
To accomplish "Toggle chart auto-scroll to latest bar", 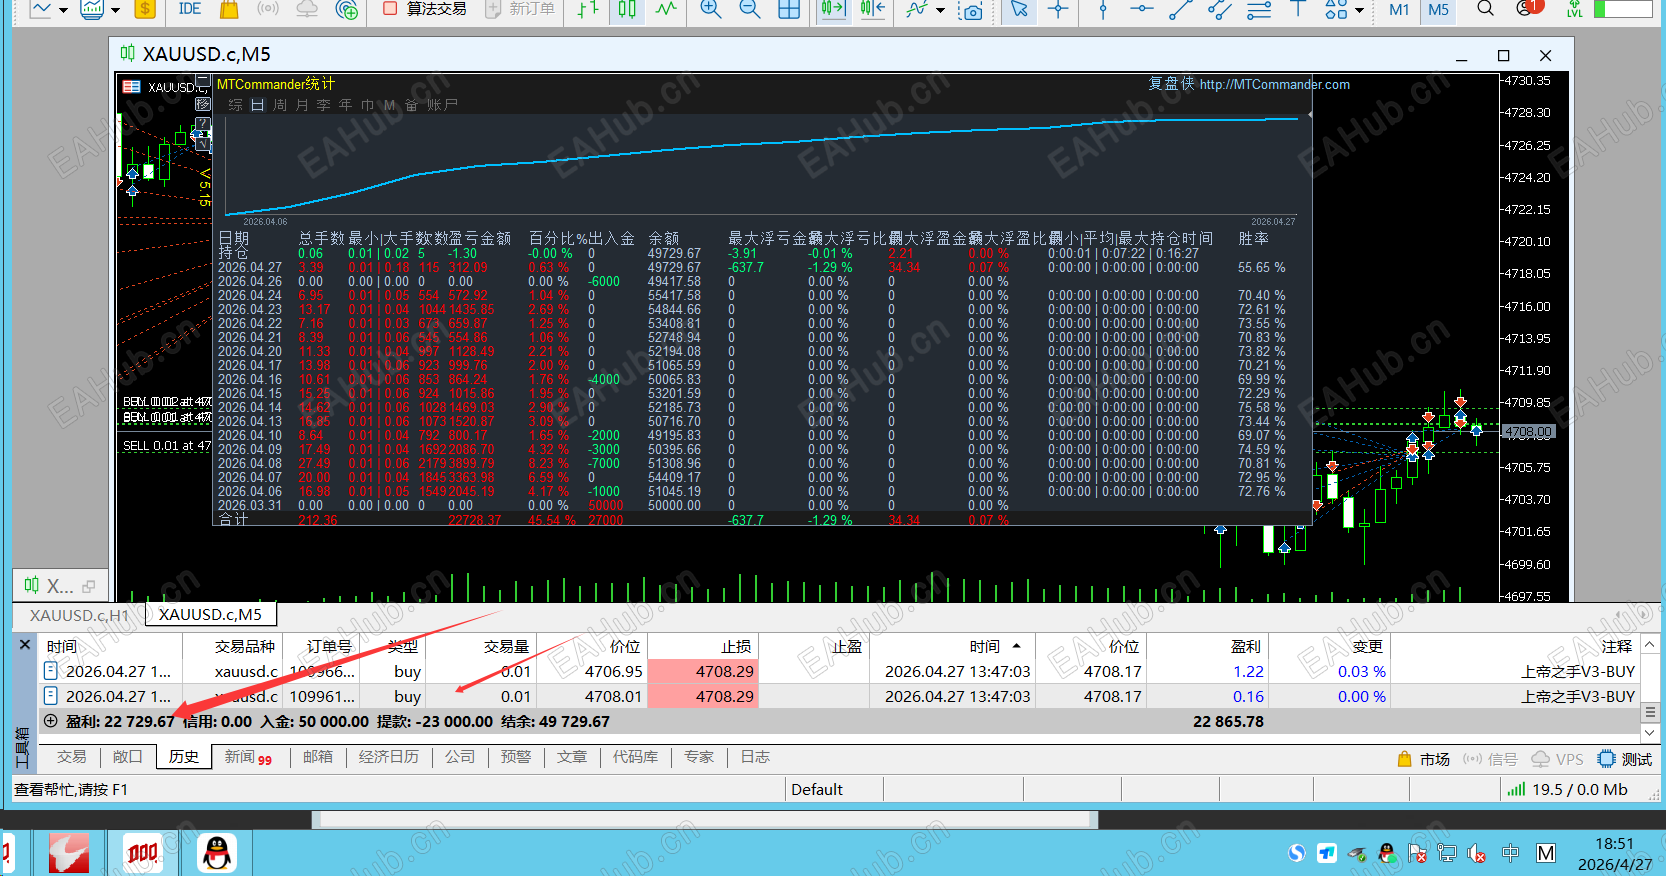I will pos(833,9).
